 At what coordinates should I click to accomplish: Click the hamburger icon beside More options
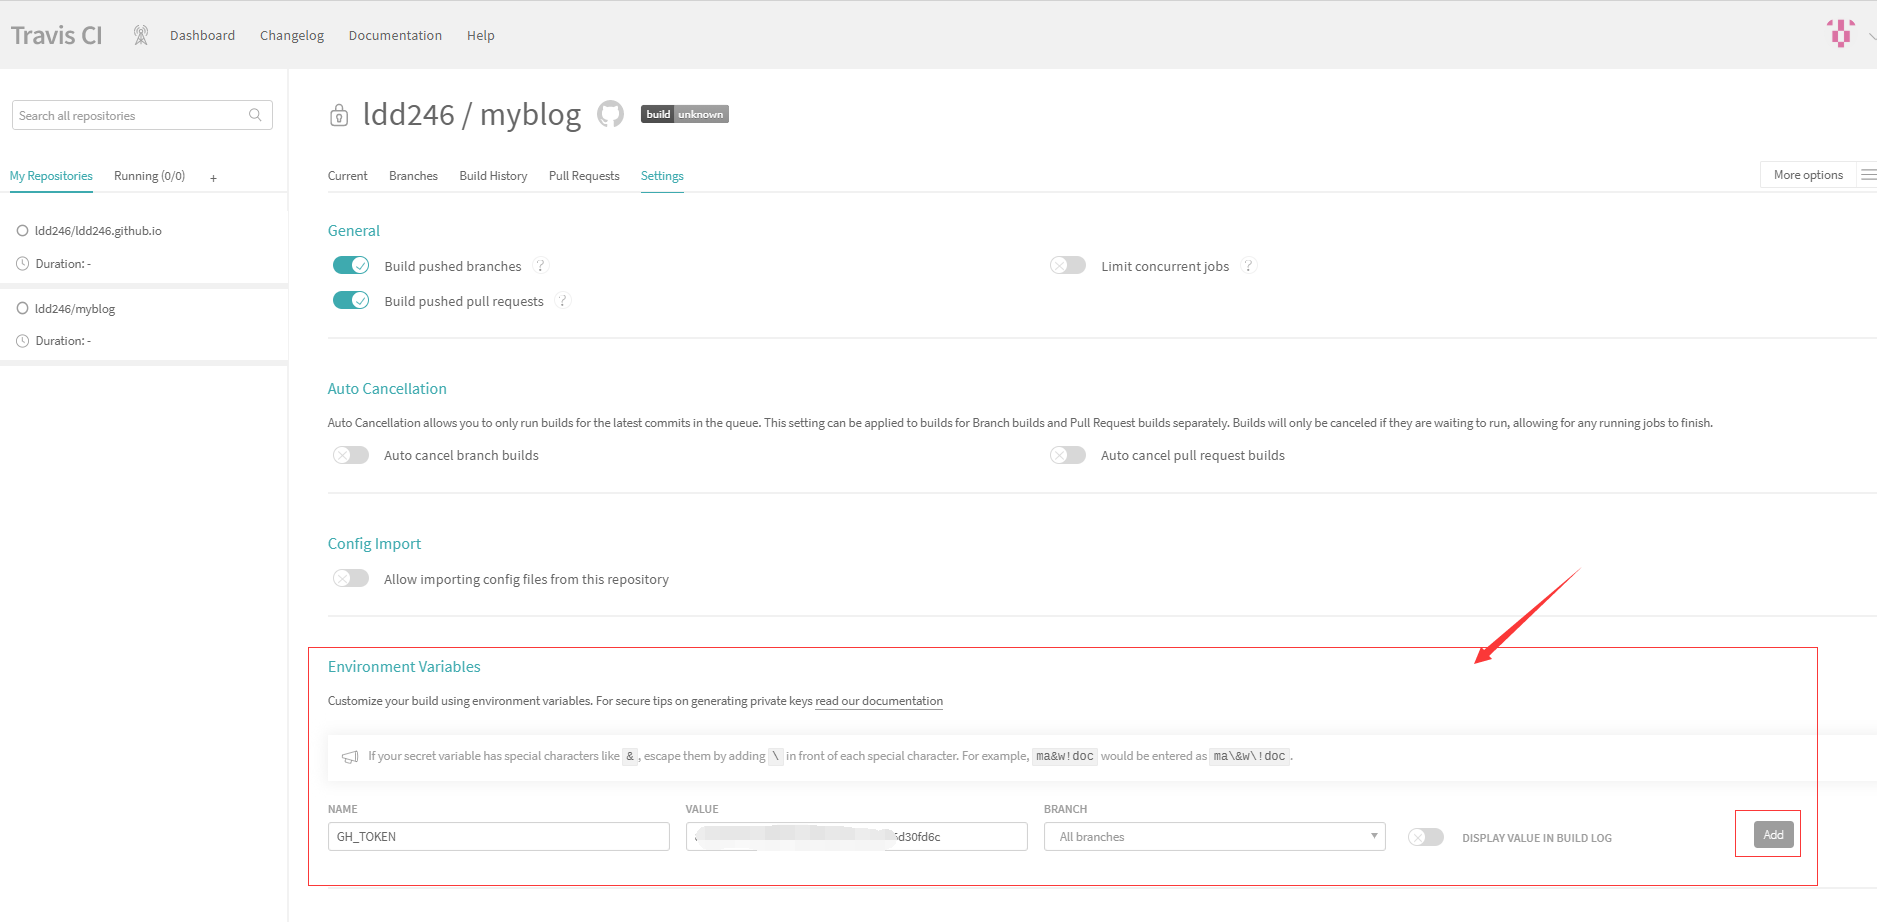click(x=1868, y=175)
